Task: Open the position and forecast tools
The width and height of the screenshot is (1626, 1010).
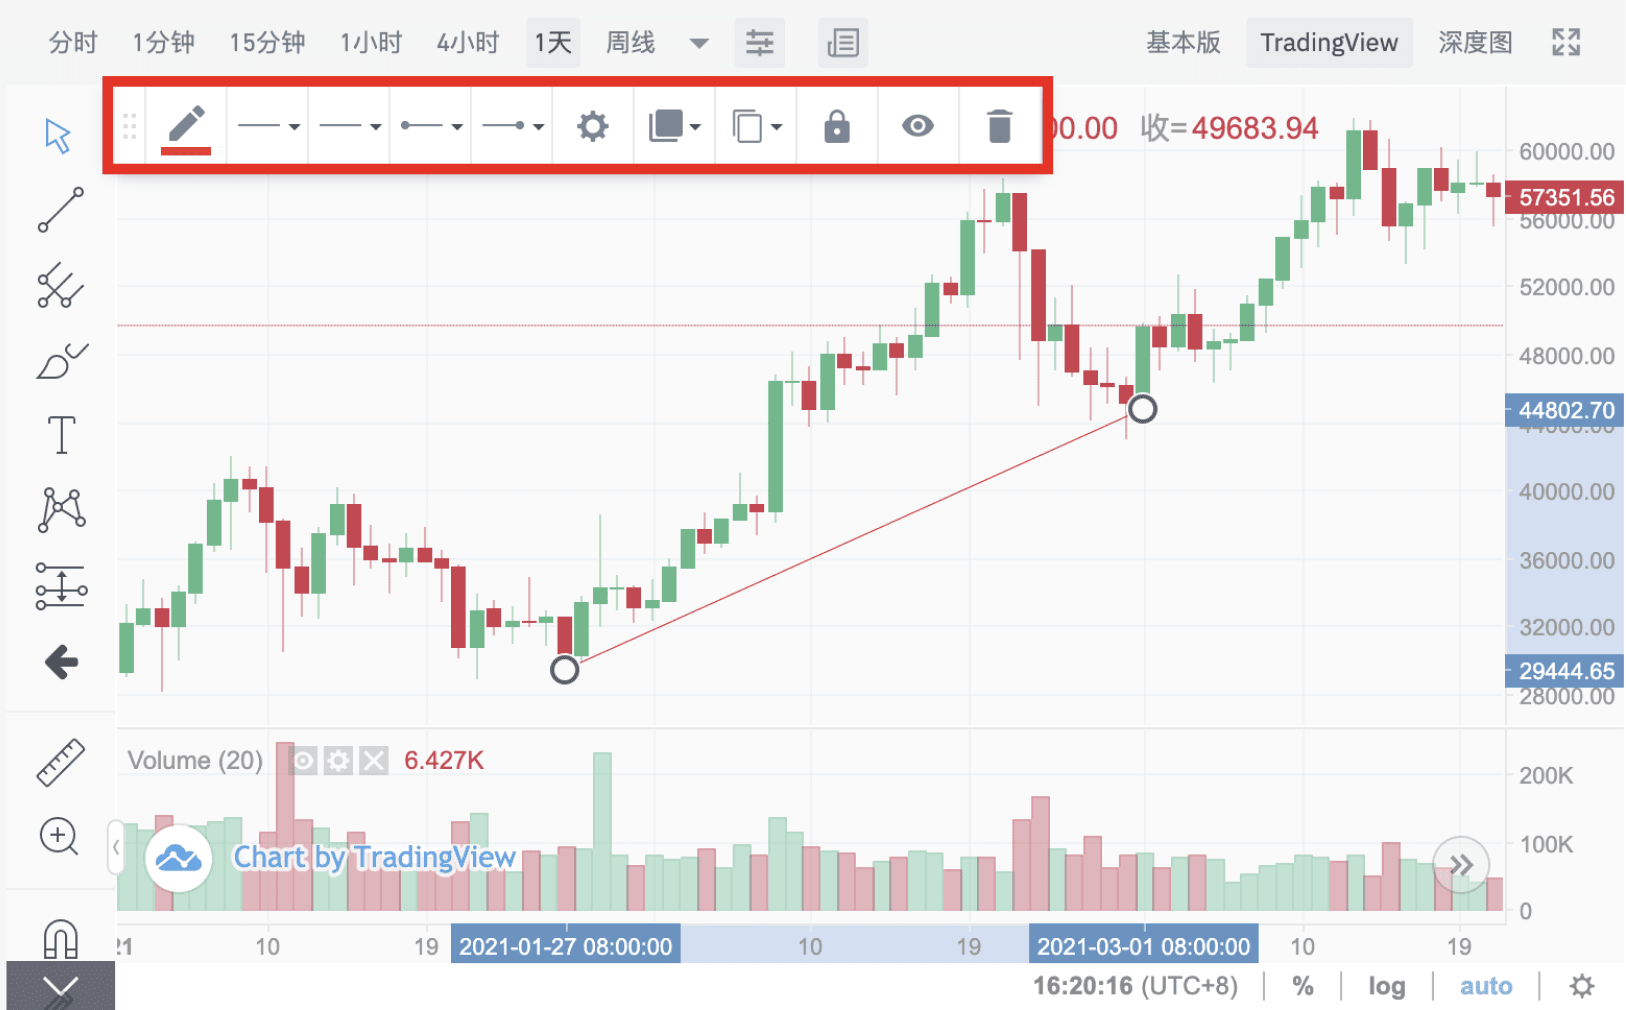Action: point(61,586)
